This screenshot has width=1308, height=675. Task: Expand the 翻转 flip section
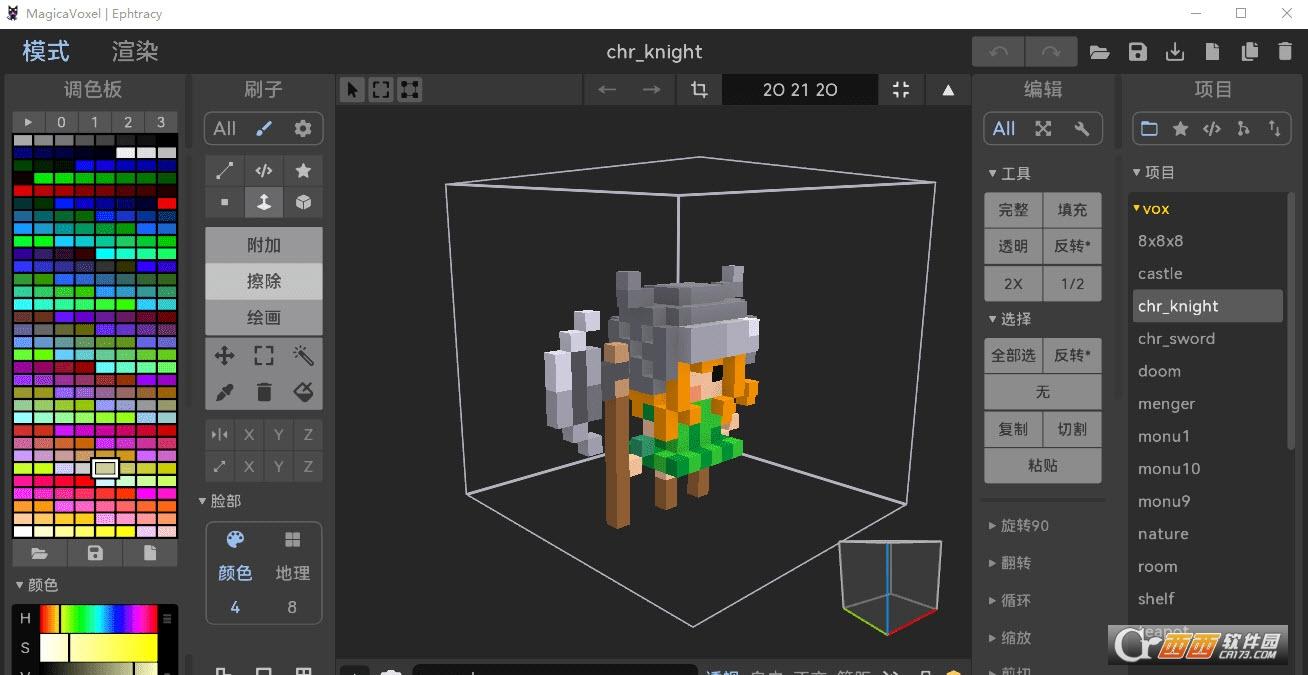[1009, 563]
